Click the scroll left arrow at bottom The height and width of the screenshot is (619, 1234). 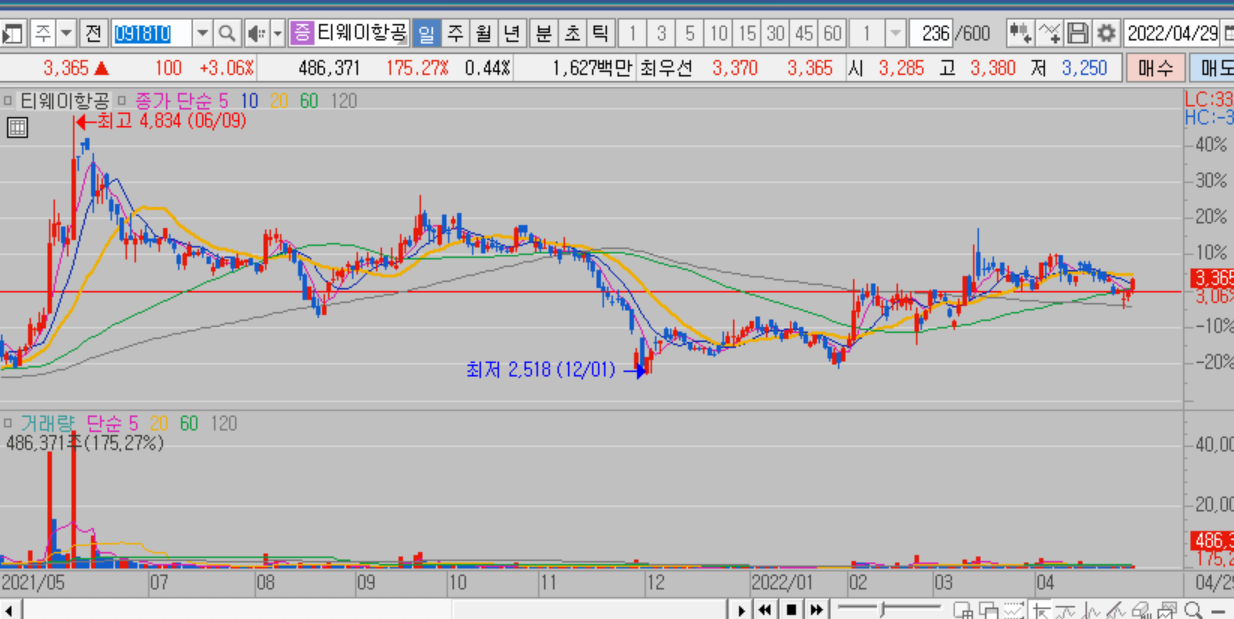[x=9, y=610]
